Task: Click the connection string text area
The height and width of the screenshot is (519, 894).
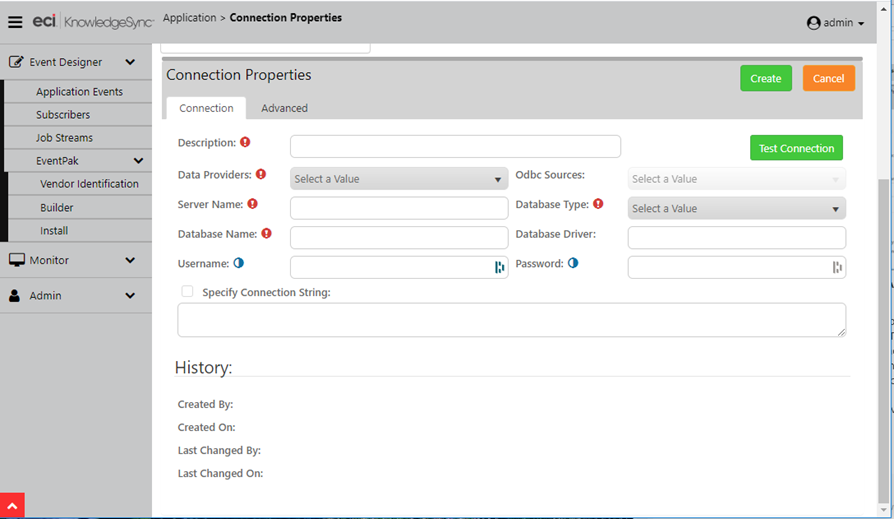Action: 511,320
